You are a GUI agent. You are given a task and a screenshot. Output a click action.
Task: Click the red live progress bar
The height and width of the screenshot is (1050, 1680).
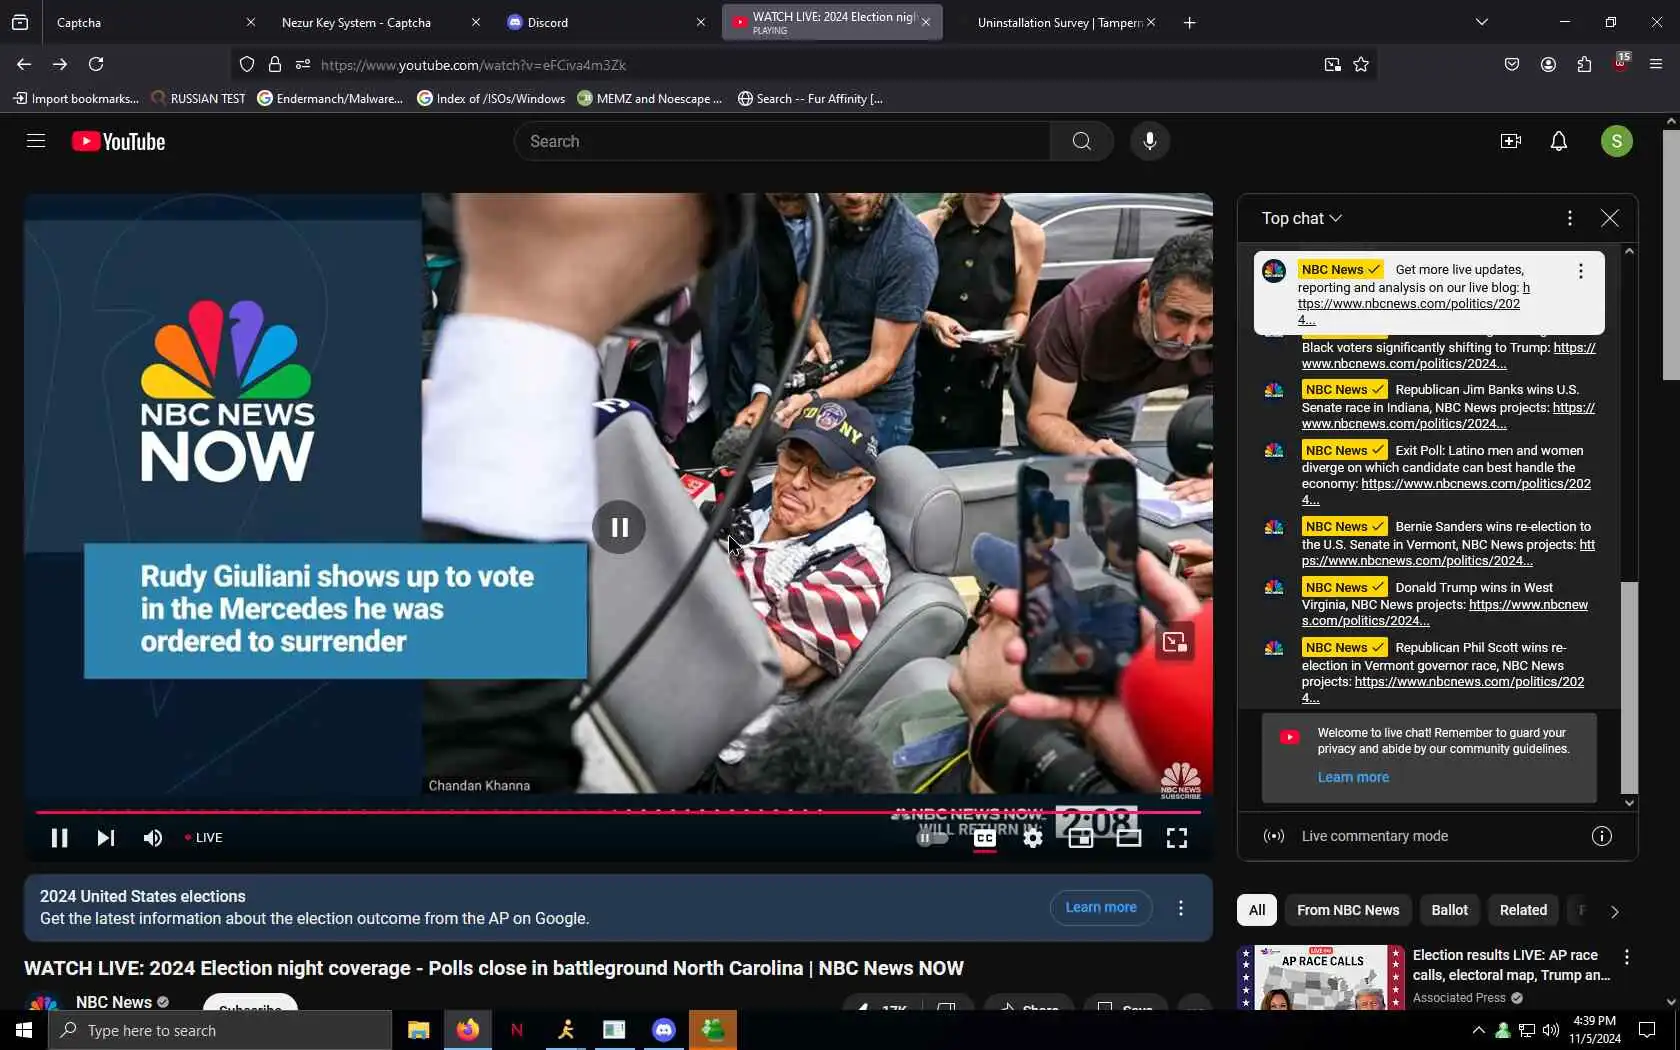[618, 812]
